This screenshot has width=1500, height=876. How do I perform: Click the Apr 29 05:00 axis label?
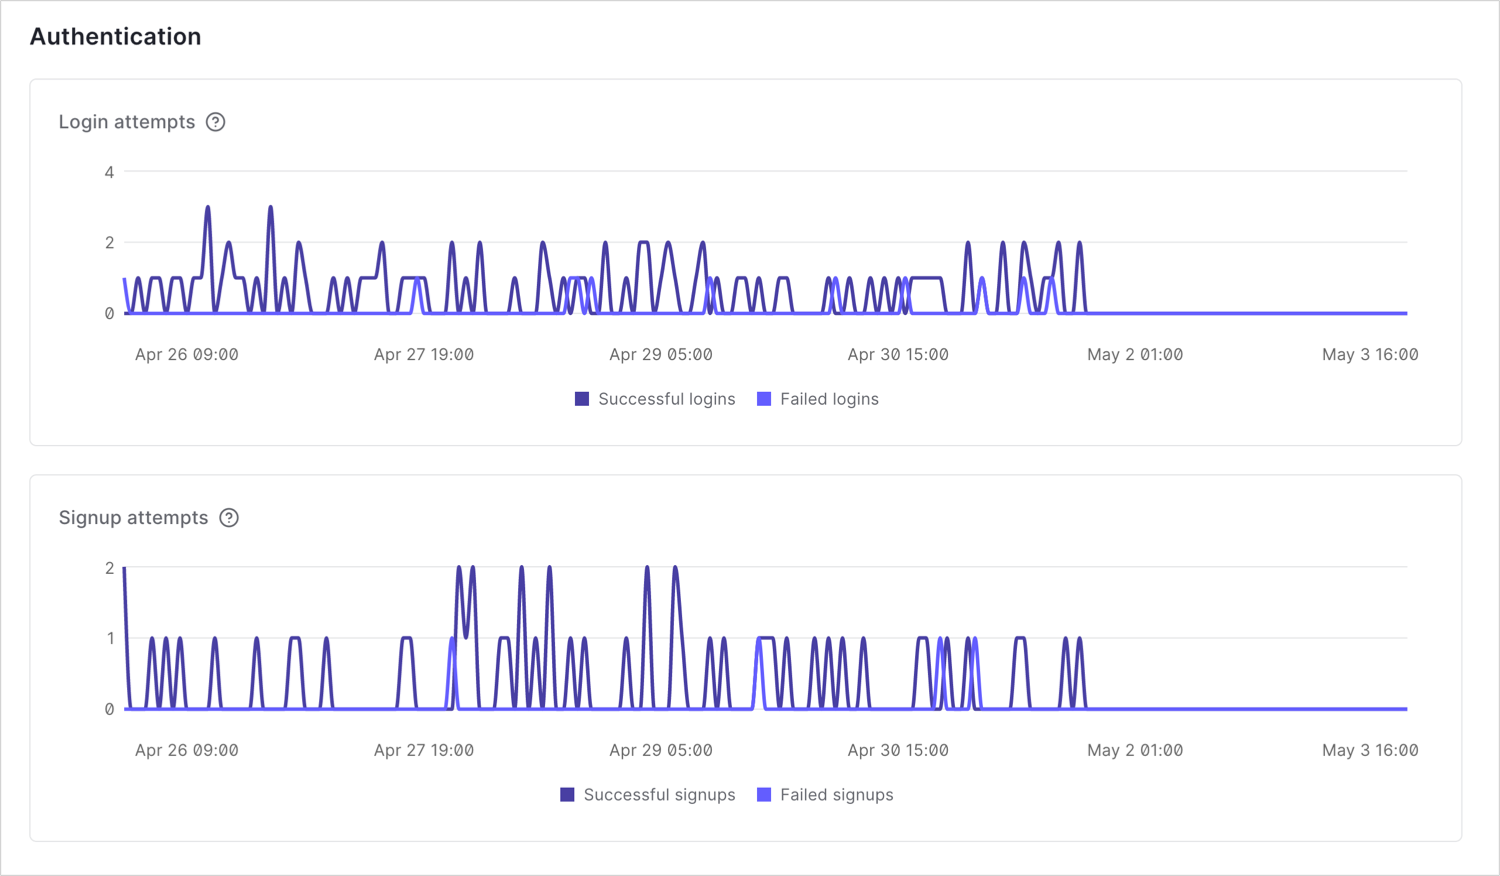point(660,354)
